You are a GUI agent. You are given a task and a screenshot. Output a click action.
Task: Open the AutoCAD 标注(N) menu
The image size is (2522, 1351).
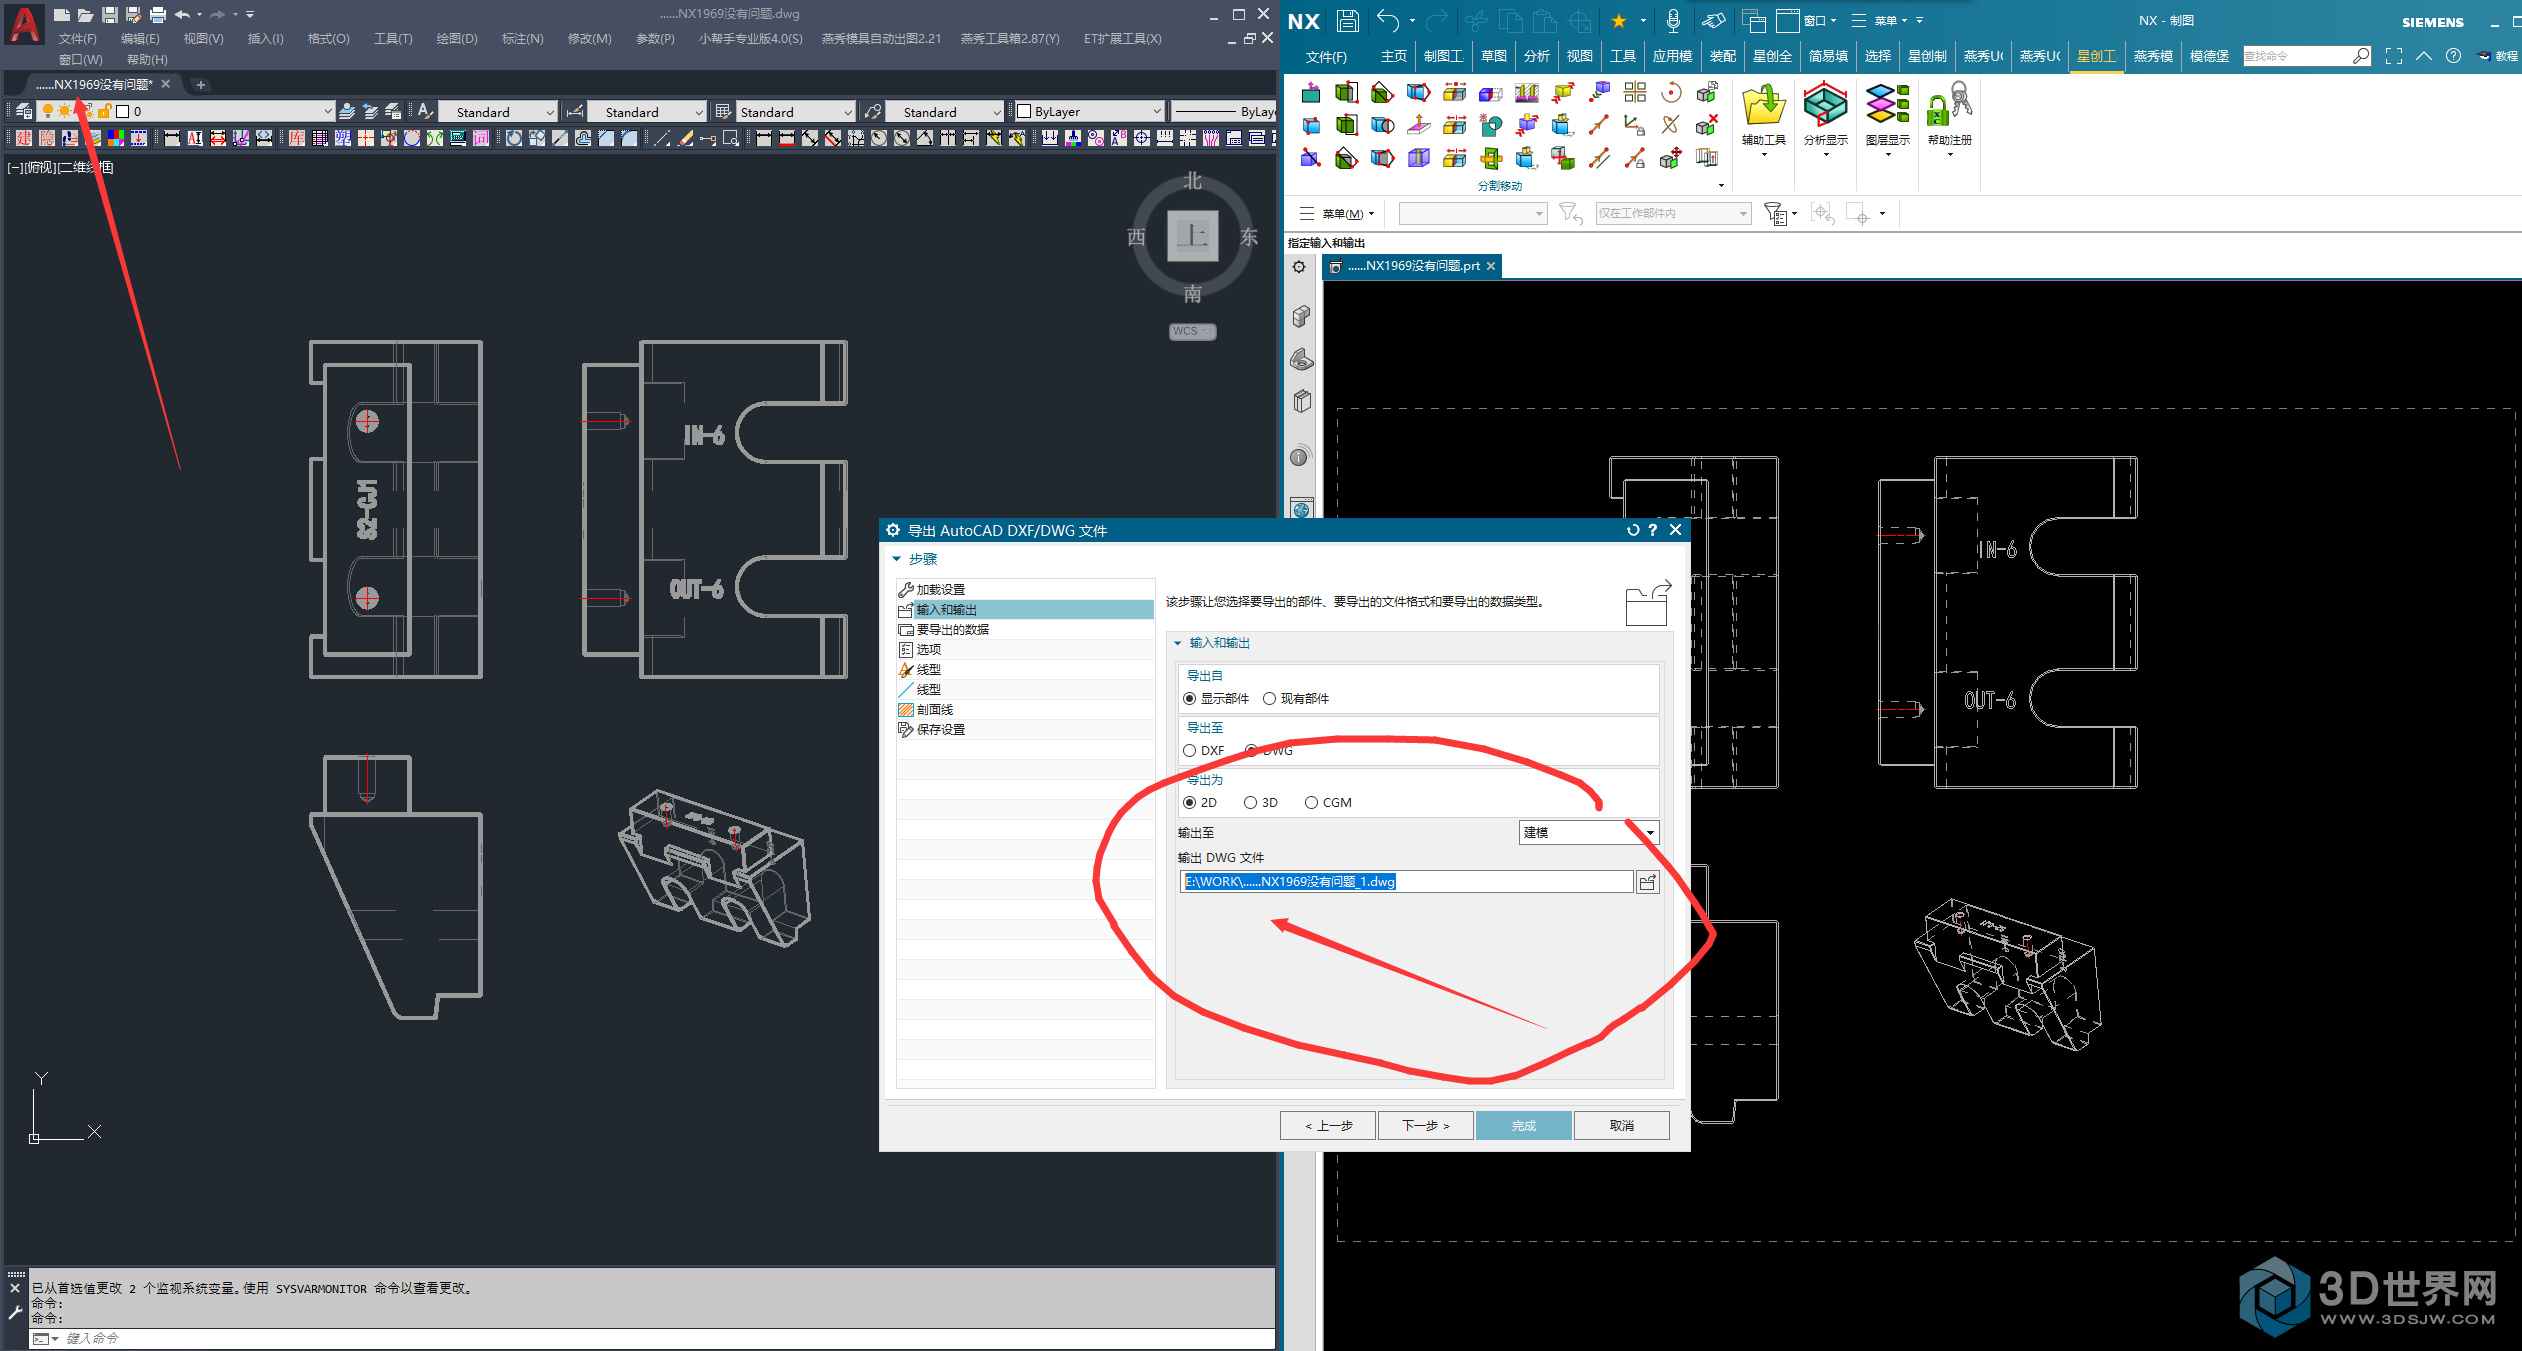click(x=522, y=38)
